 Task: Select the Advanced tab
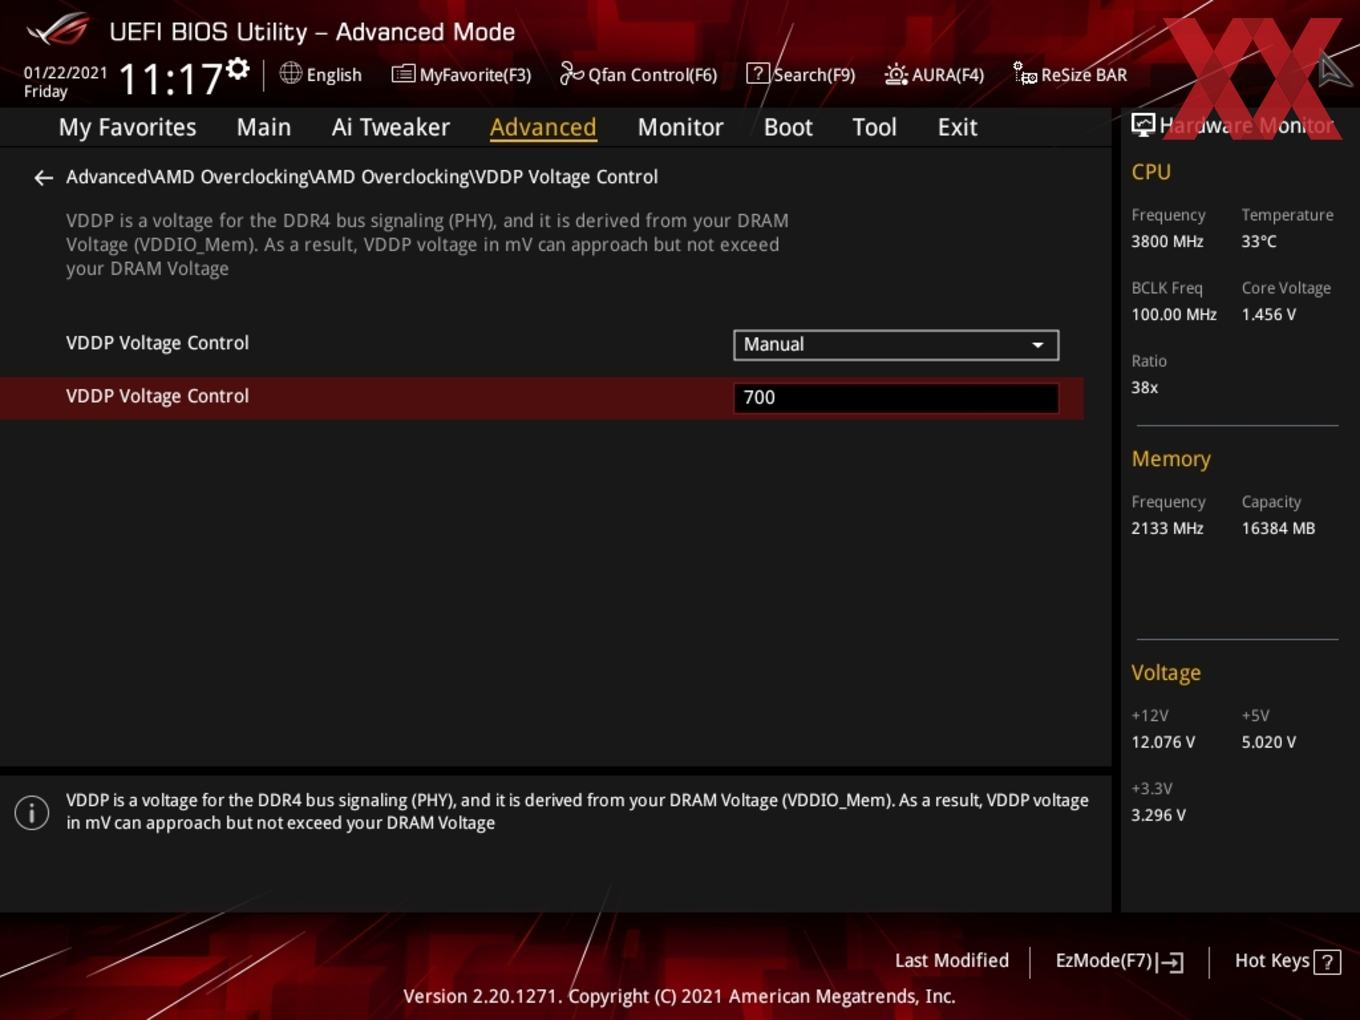click(543, 128)
